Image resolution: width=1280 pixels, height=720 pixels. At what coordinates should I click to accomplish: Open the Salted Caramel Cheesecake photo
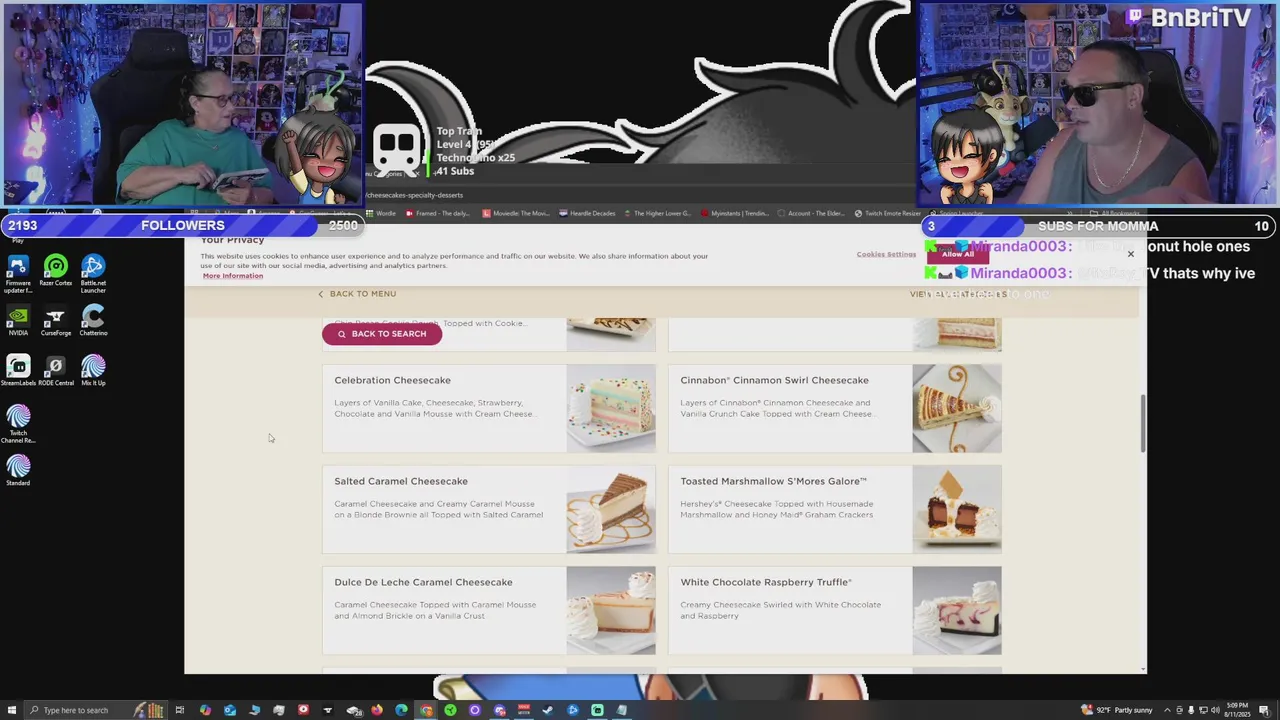coord(611,509)
